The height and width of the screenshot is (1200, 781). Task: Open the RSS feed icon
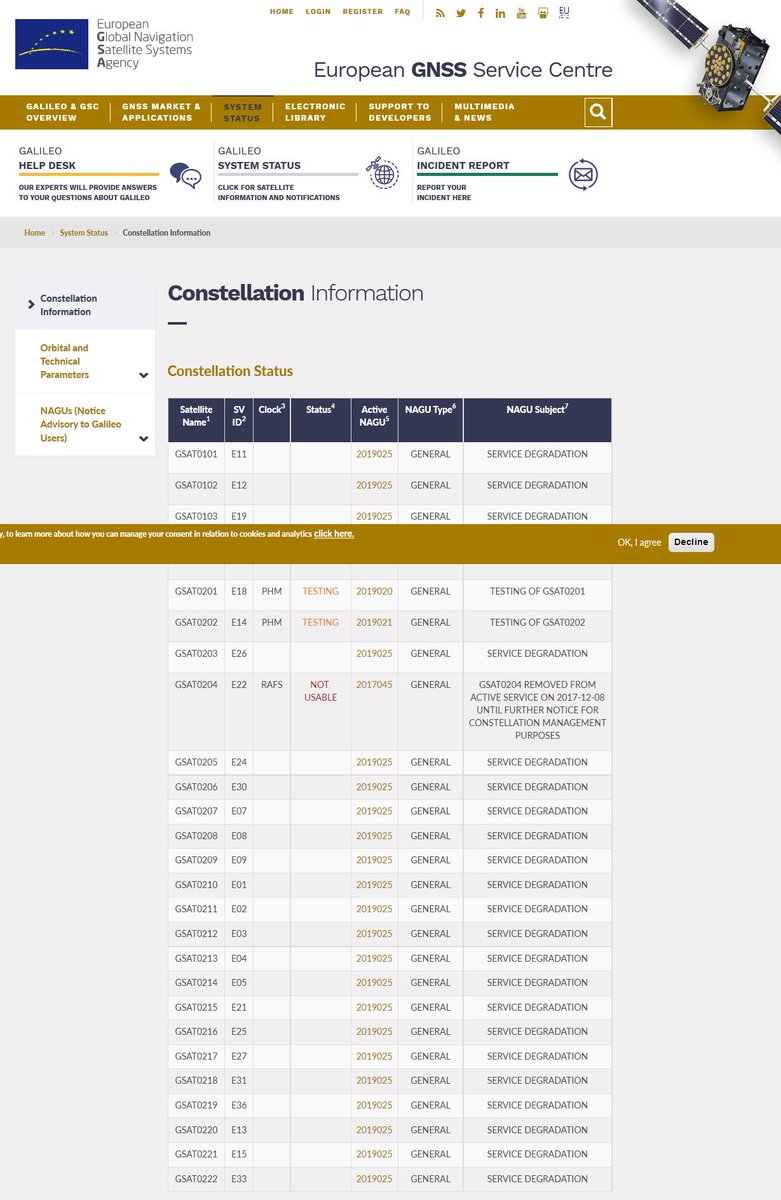[x=440, y=13]
